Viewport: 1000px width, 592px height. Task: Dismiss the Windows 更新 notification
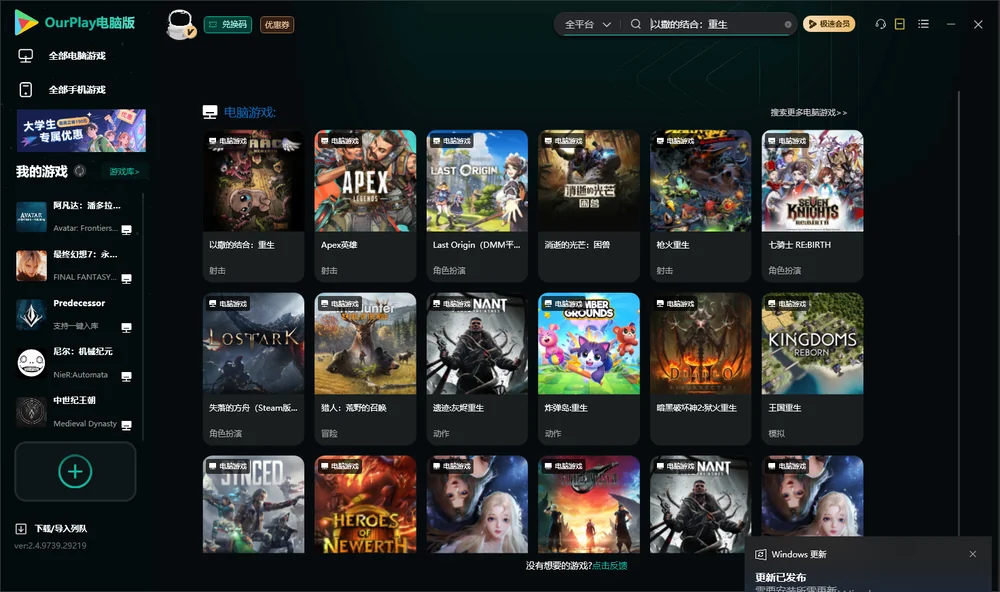tap(973, 554)
